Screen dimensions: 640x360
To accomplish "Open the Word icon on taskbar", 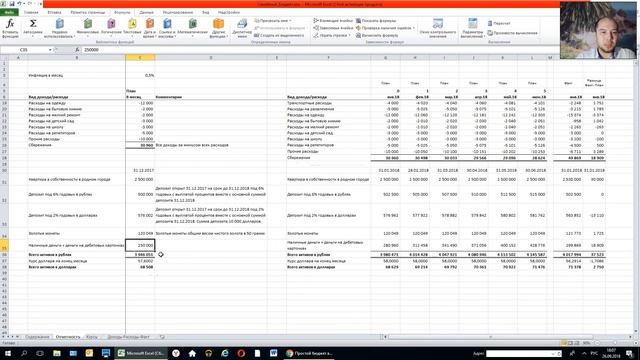I will (273, 353).
